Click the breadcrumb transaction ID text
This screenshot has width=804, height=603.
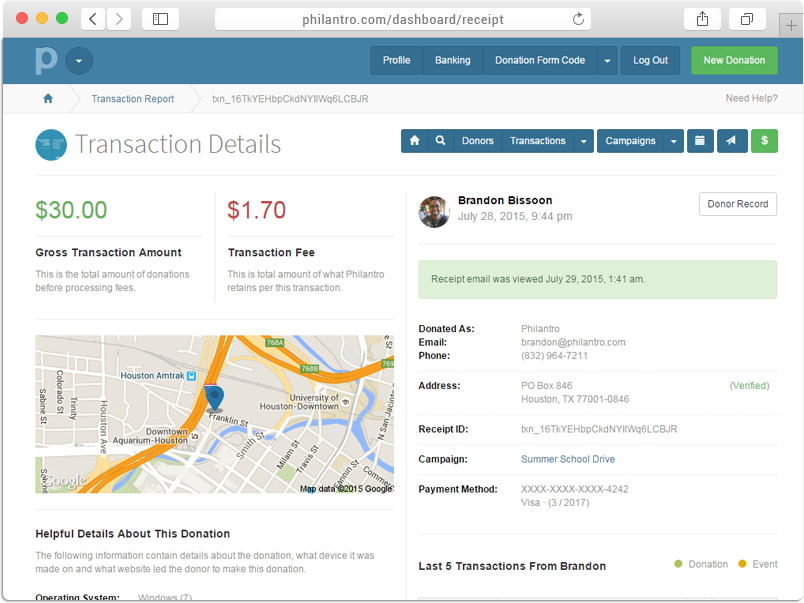tap(290, 99)
